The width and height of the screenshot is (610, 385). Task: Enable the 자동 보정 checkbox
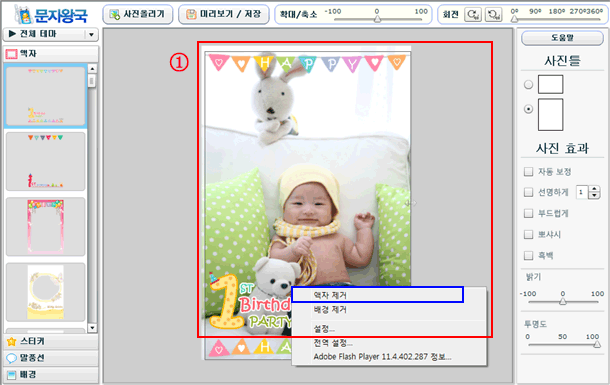[x=528, y=172]
